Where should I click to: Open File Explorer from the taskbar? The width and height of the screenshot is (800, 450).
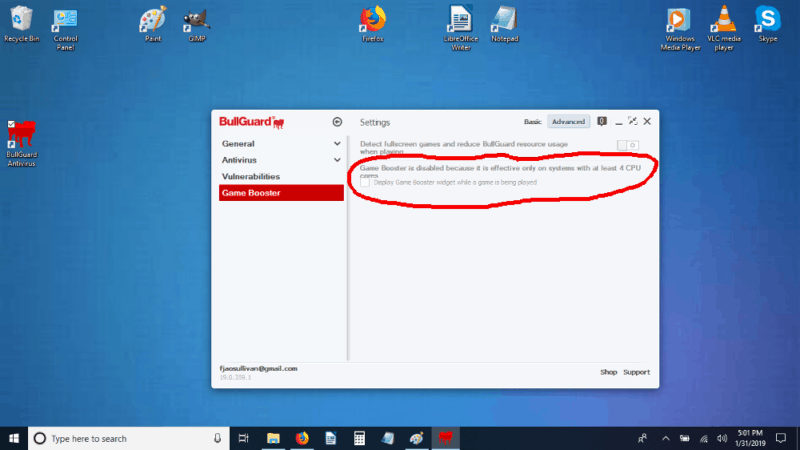[273, 438]
